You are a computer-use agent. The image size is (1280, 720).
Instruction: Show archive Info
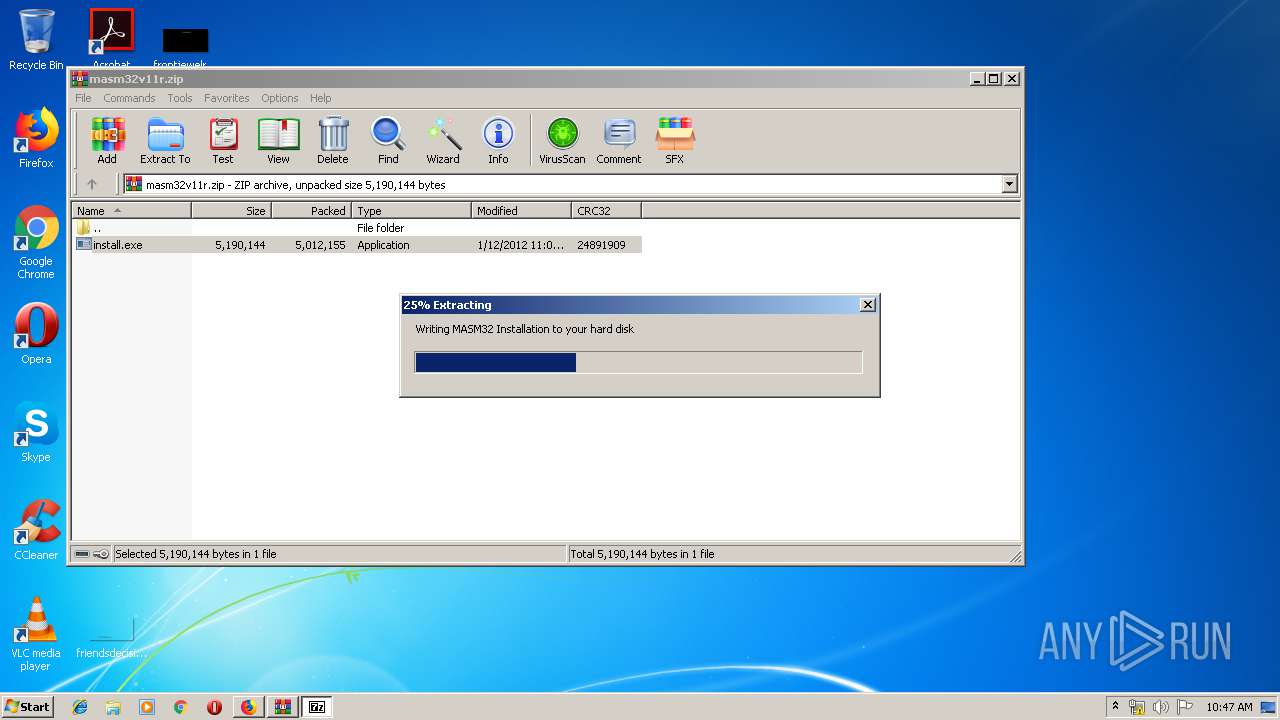click(498, 141)
